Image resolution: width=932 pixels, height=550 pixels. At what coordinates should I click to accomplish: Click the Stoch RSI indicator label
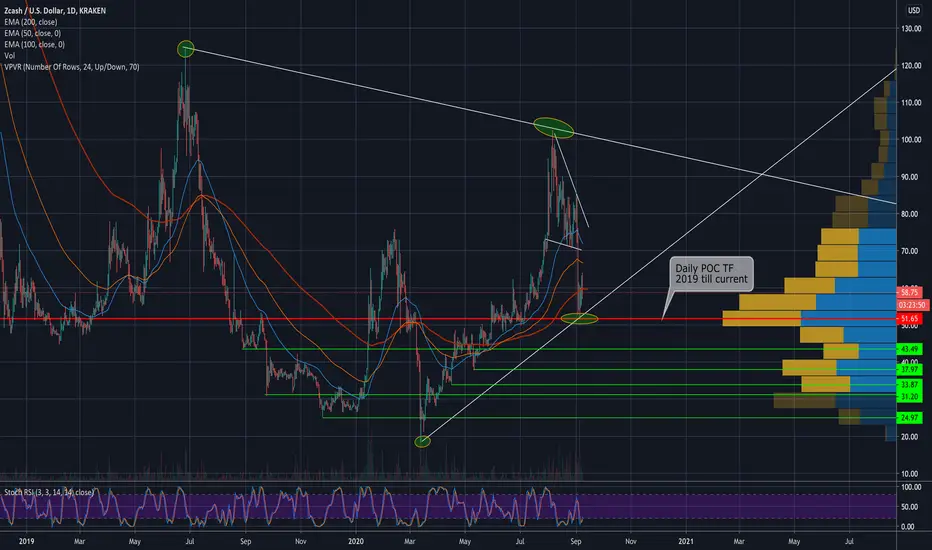coord(49,492)
